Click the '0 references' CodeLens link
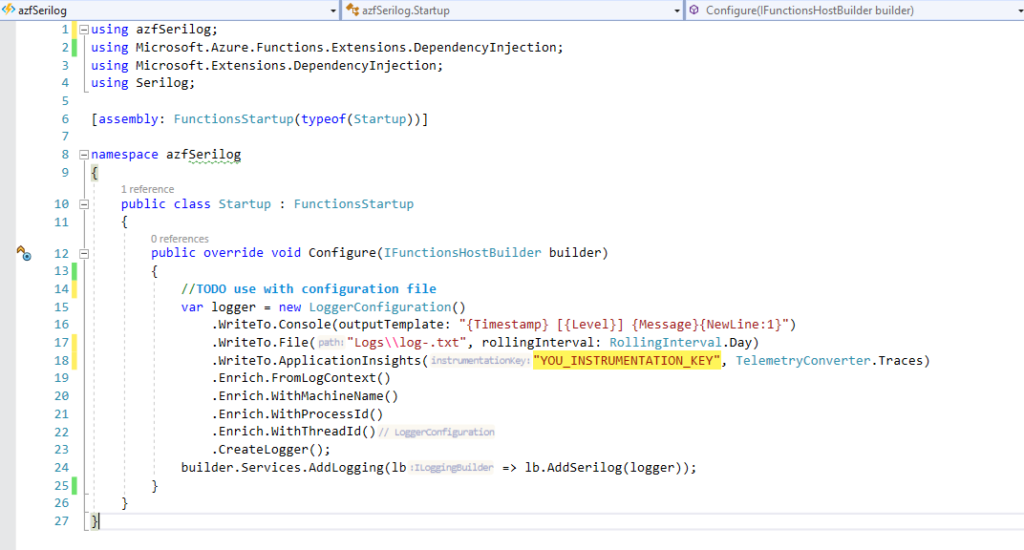Image resolution: width=1024 pixels, height=550 pixels. point(180,239)
